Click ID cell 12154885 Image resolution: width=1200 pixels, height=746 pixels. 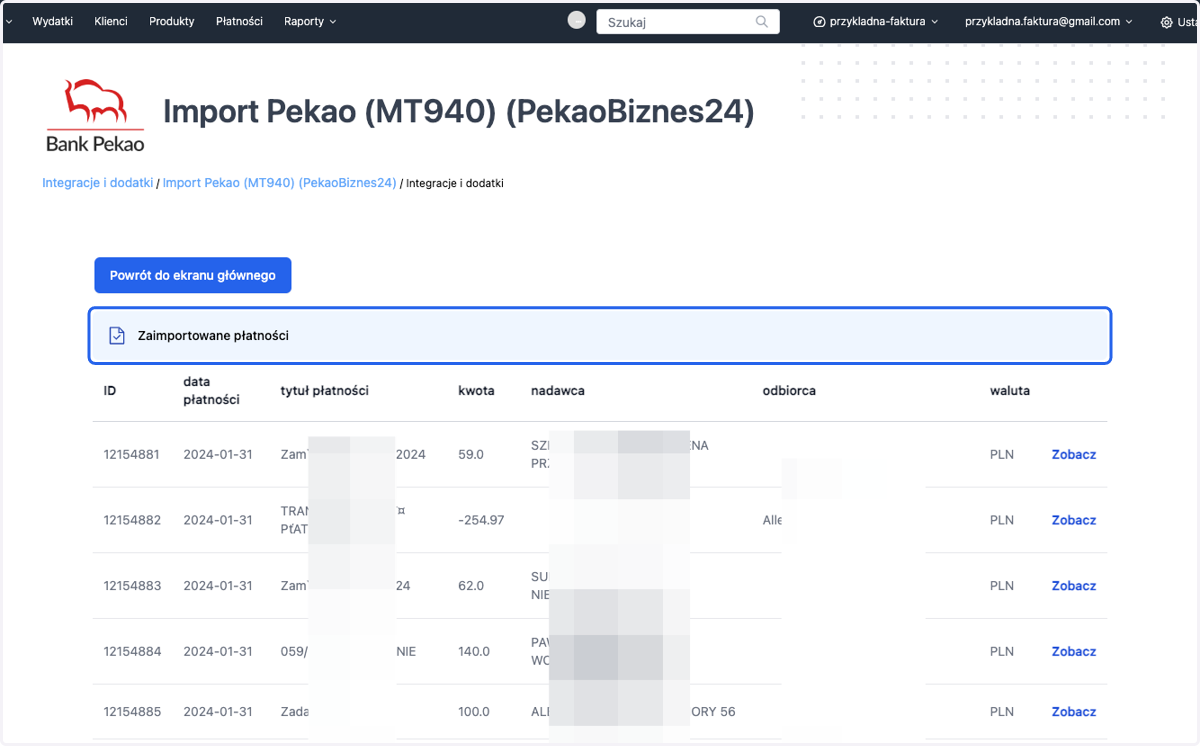[x=132, y=712]
